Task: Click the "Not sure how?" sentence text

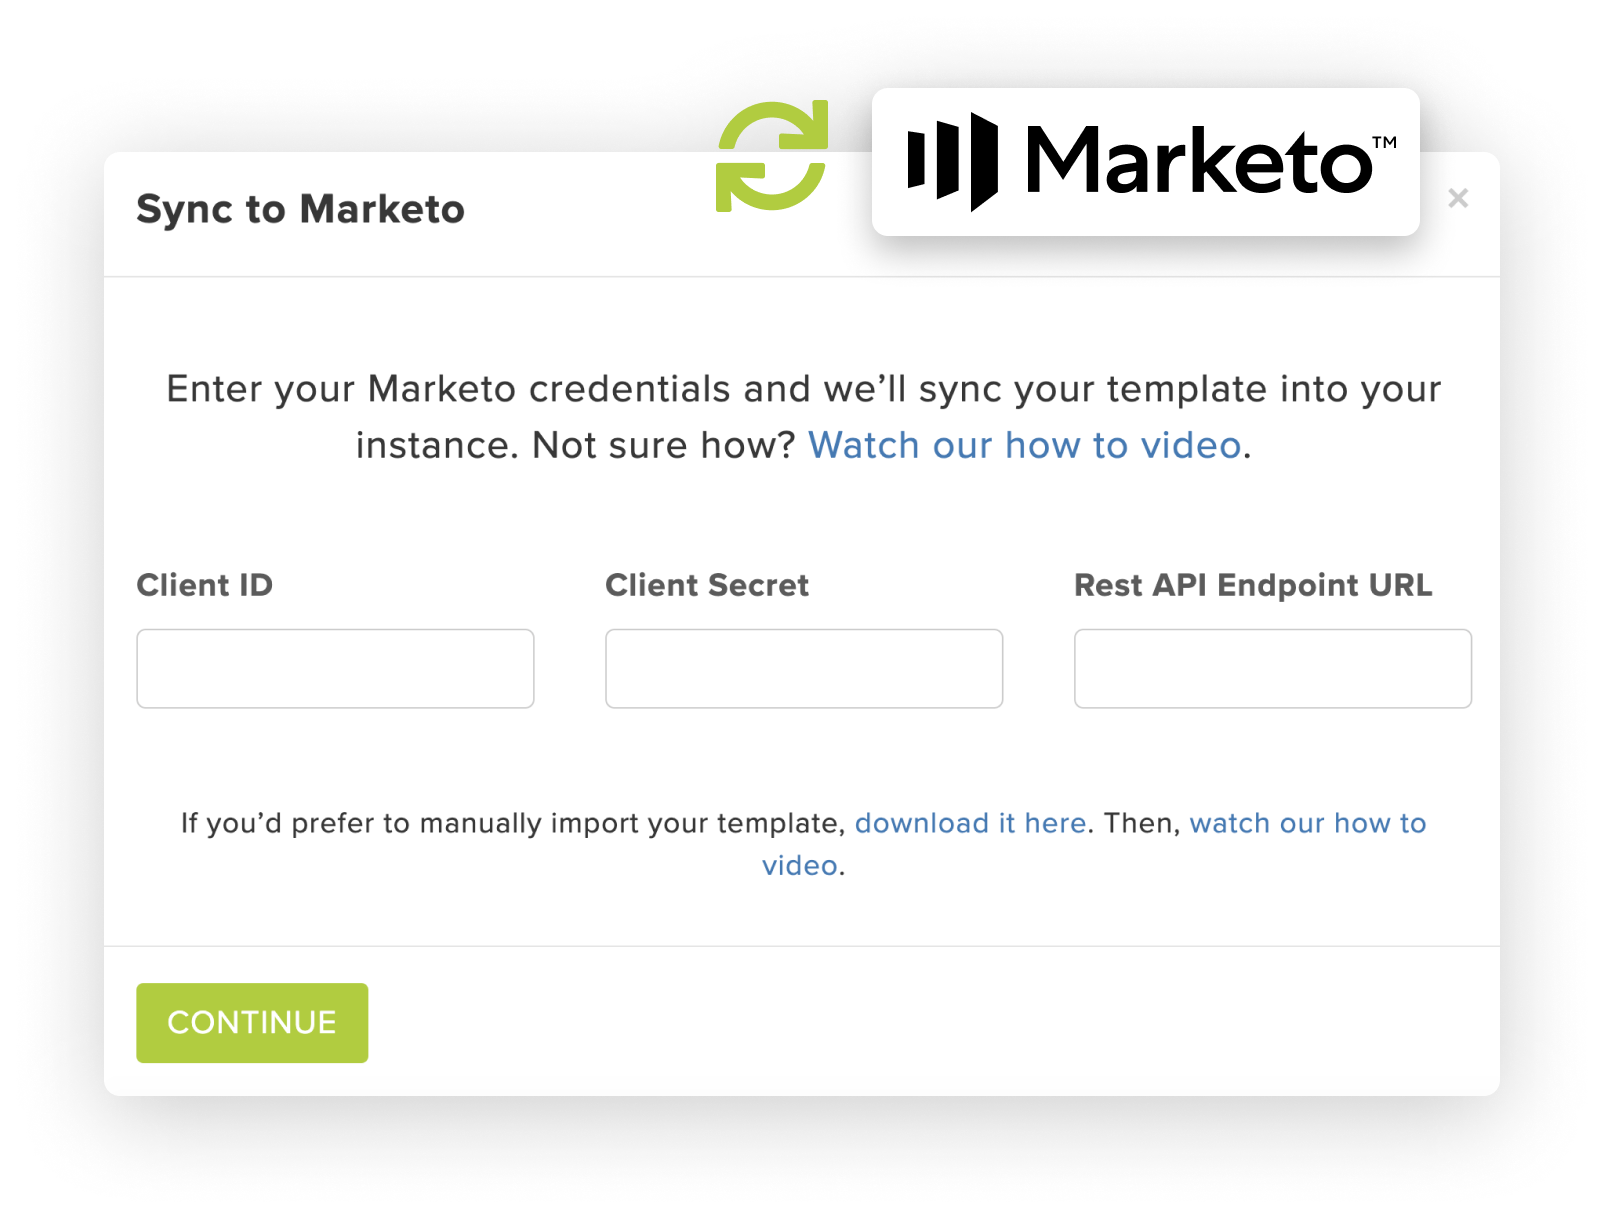Action: coord(663,445)
